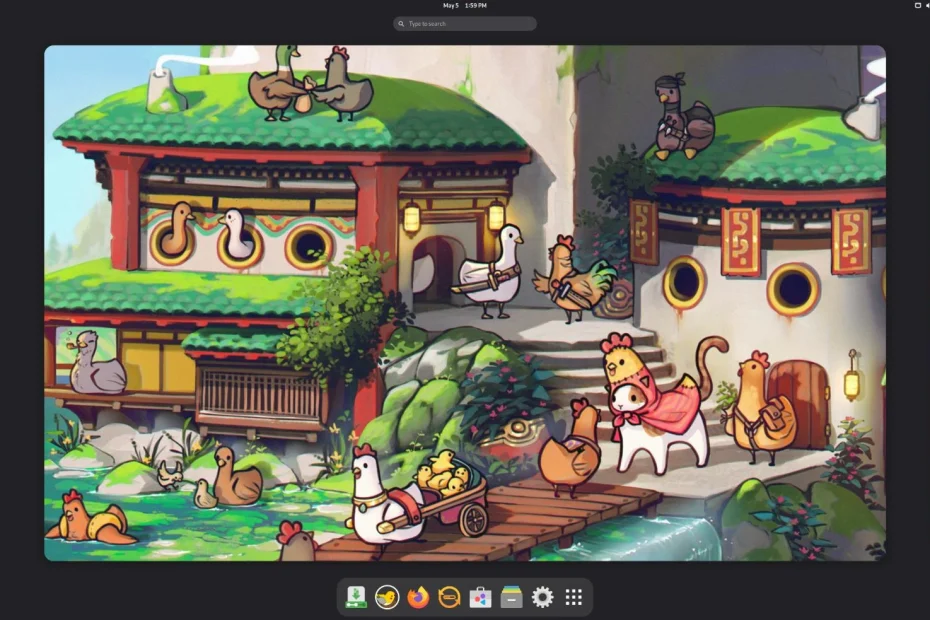The image size is (930, 620).
Task: Open the Files file manager in the dash
Action: point(511,597)
